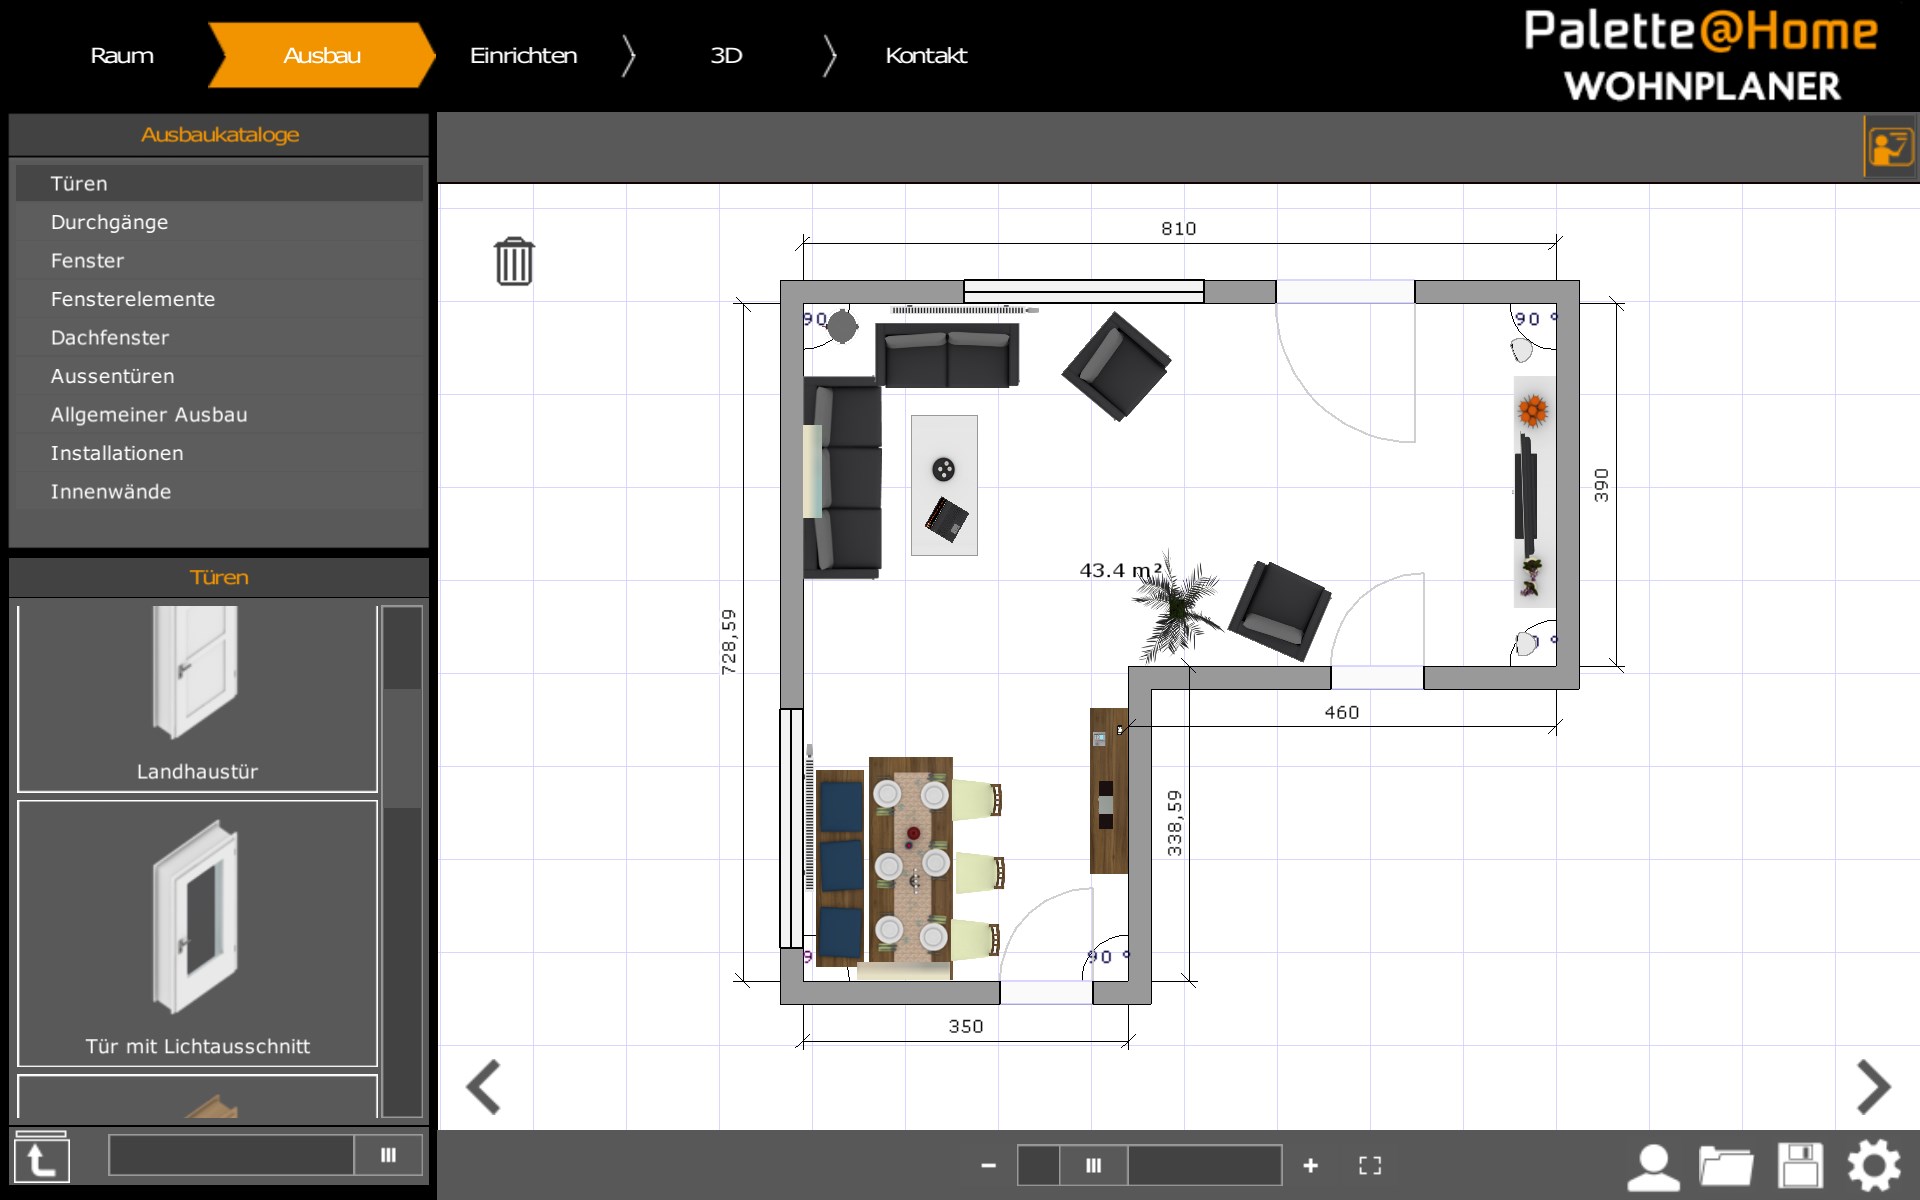Go to the previous step arrow
Image resolution: width=1920 pixels, height=1200 pixels.
[x=484, y=1086]
